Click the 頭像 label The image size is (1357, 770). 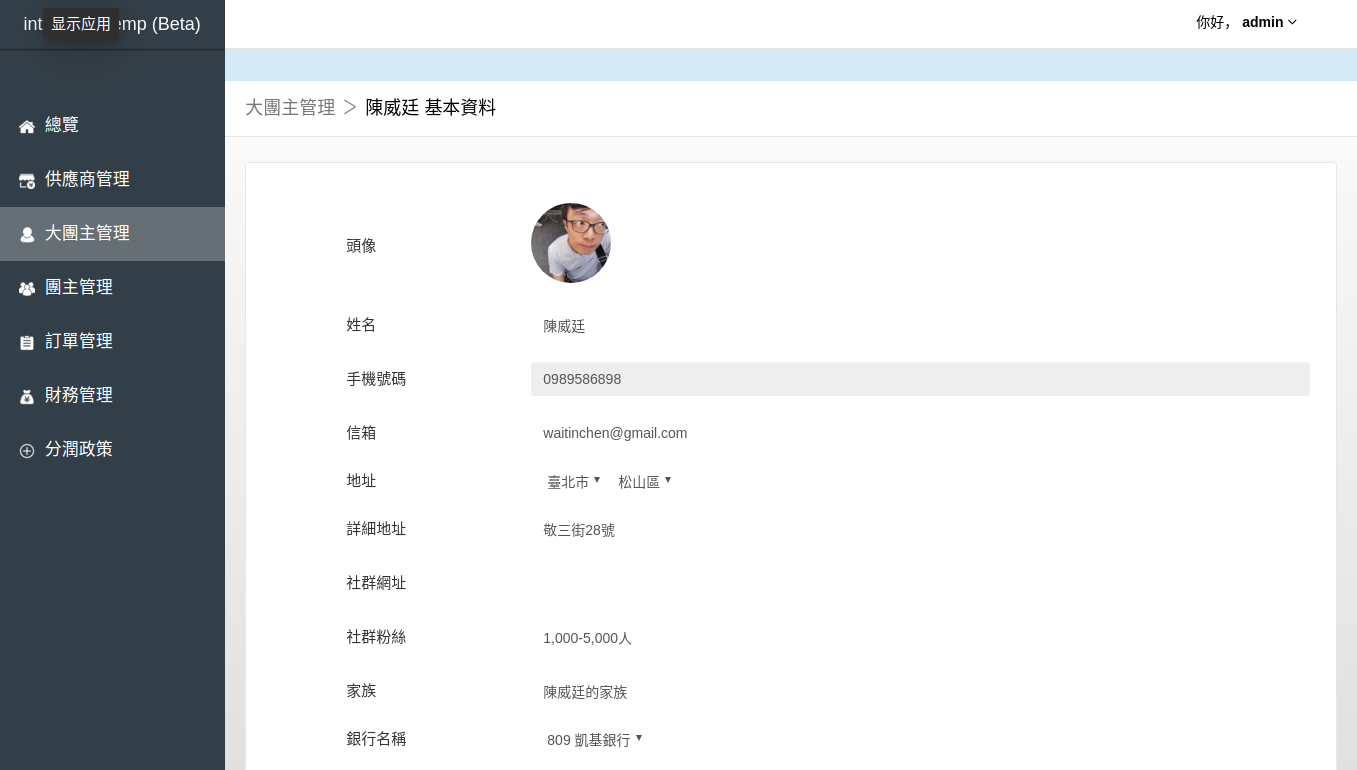[361, 245]
